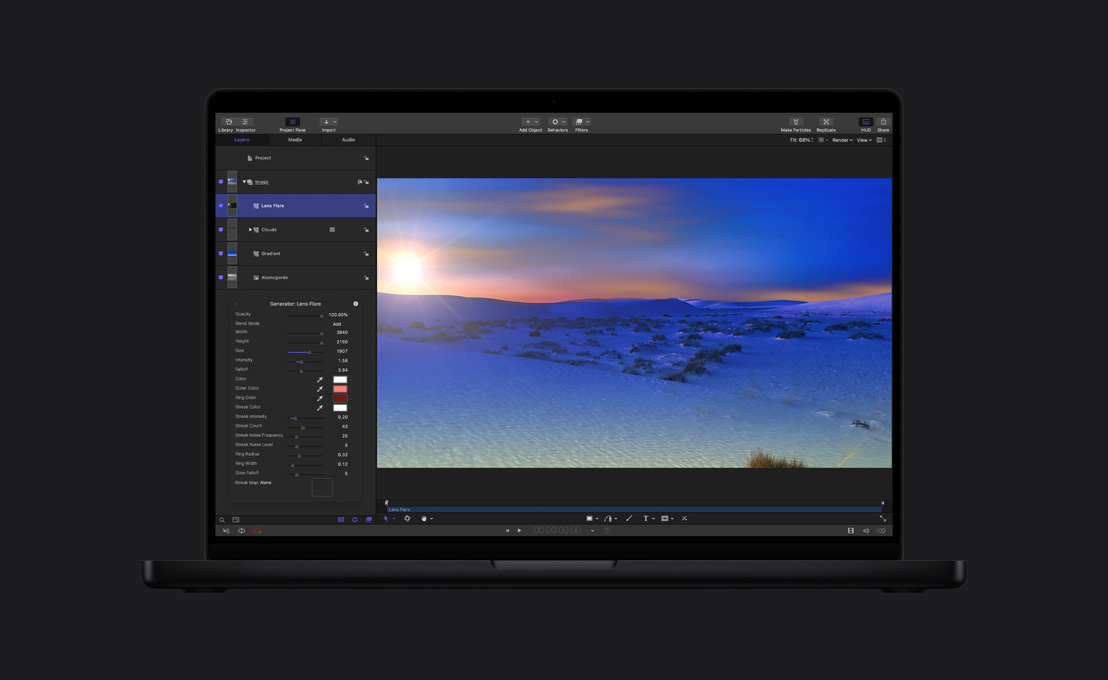
Task: Open the Behaviors menu in the toolbar
Action: pyautogui.click(x=557, y=122)
